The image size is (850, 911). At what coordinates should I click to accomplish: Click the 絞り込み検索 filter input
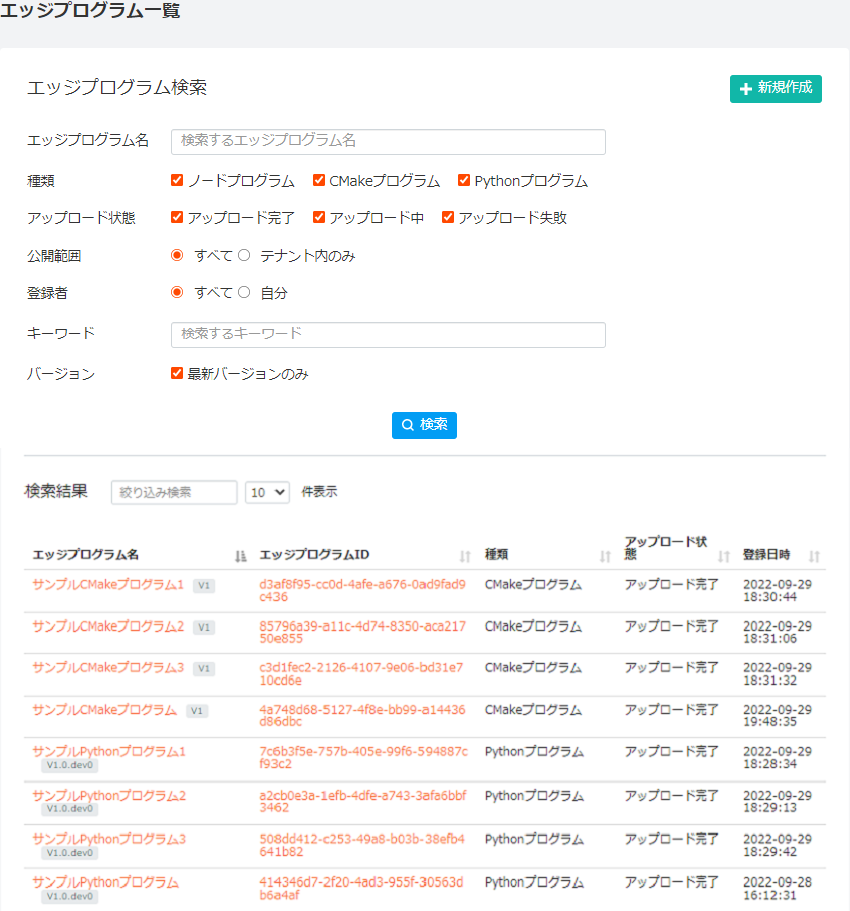174,492
